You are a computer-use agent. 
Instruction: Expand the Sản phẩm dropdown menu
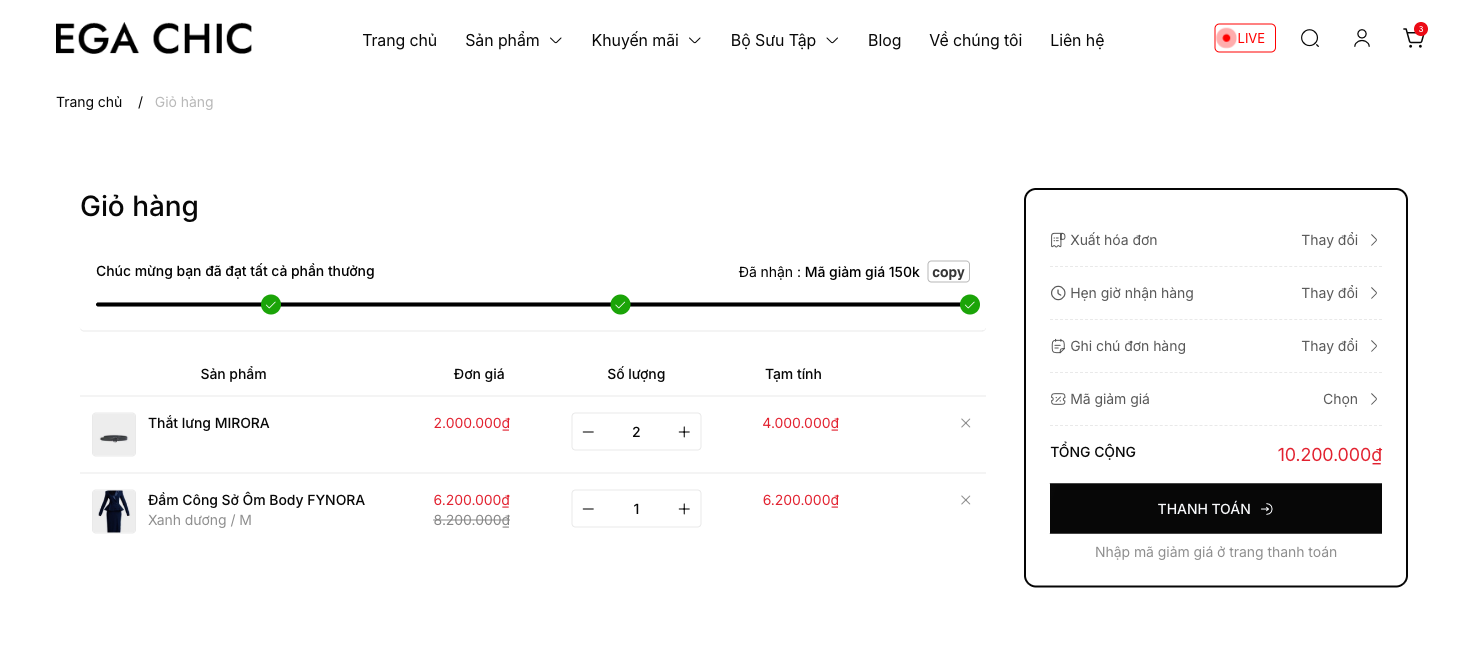point(513,40)
